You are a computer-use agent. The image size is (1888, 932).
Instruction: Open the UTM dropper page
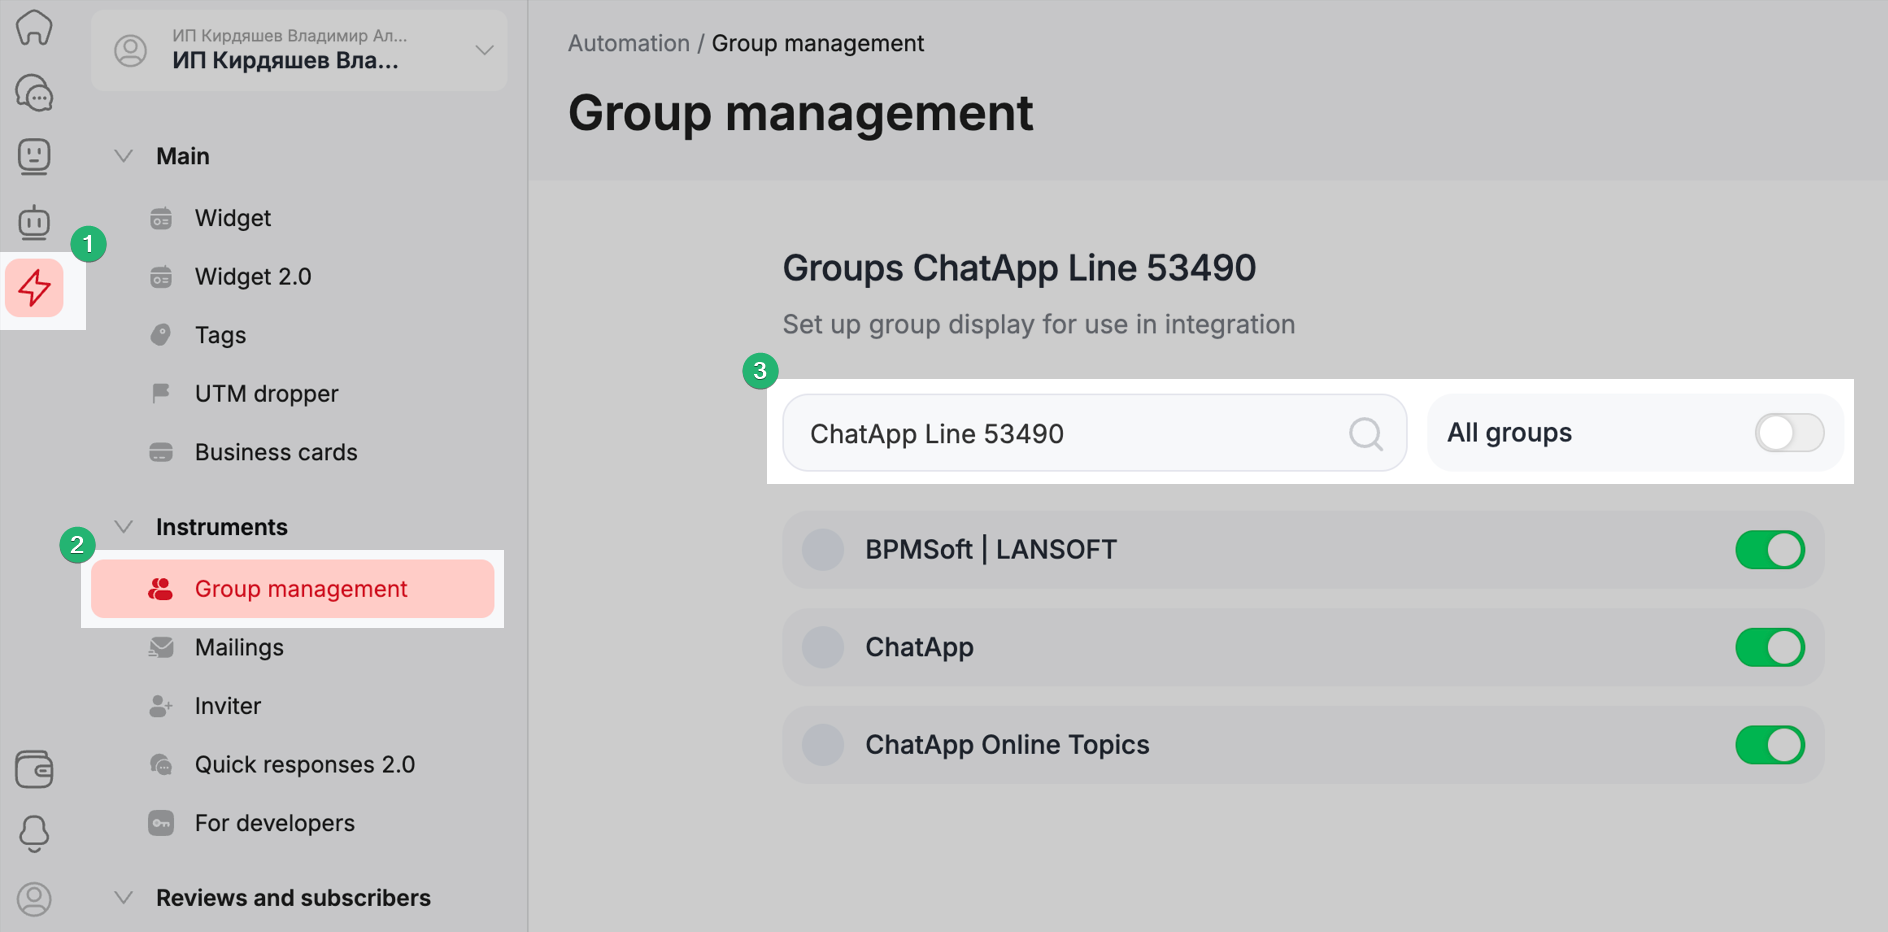pyautogui.click(x=266, y=394)
